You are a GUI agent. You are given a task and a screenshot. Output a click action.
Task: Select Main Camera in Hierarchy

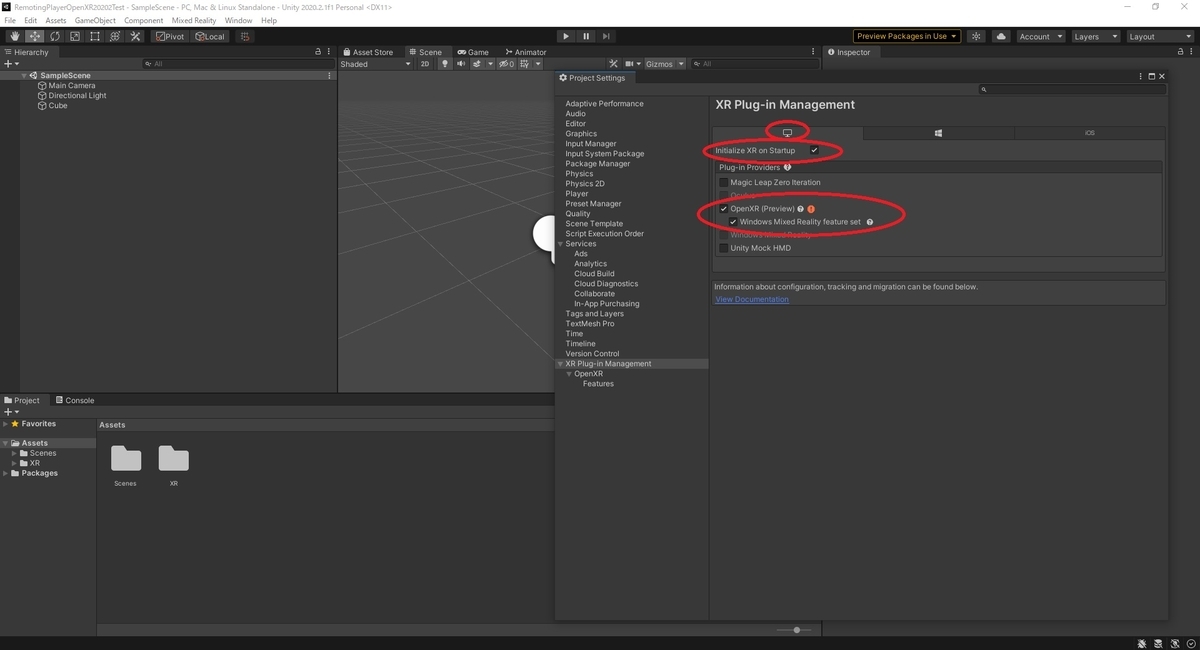tap(72, 86)
